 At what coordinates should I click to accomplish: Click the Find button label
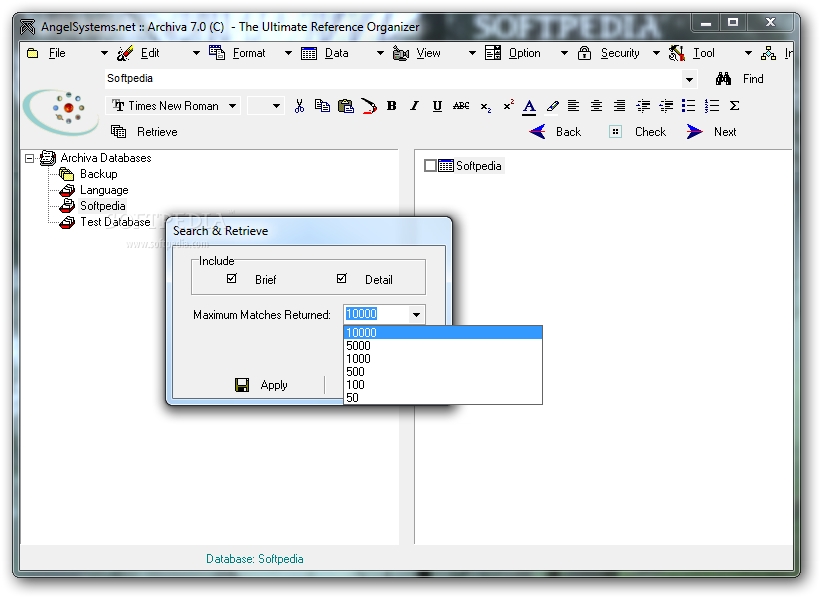click(753, 79)
